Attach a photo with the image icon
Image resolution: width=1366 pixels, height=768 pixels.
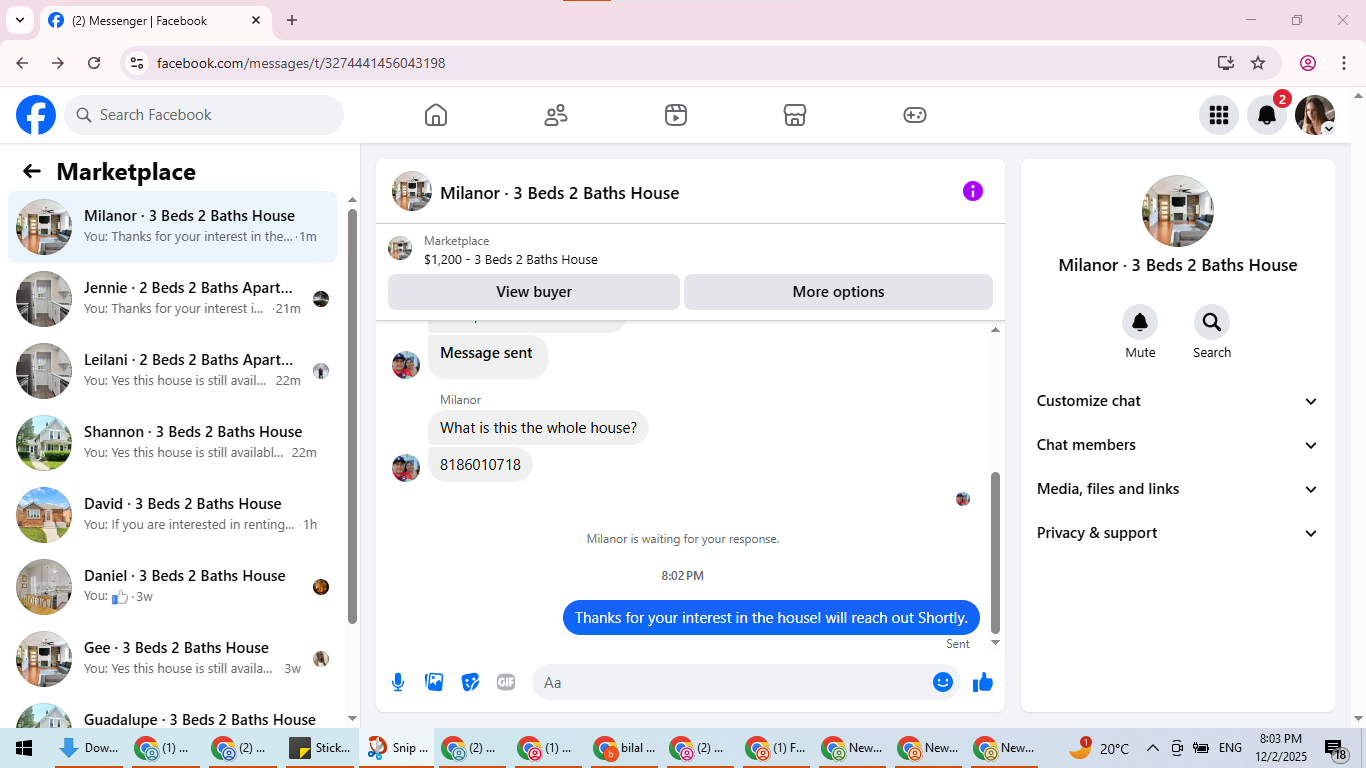(x=434, y=682)
